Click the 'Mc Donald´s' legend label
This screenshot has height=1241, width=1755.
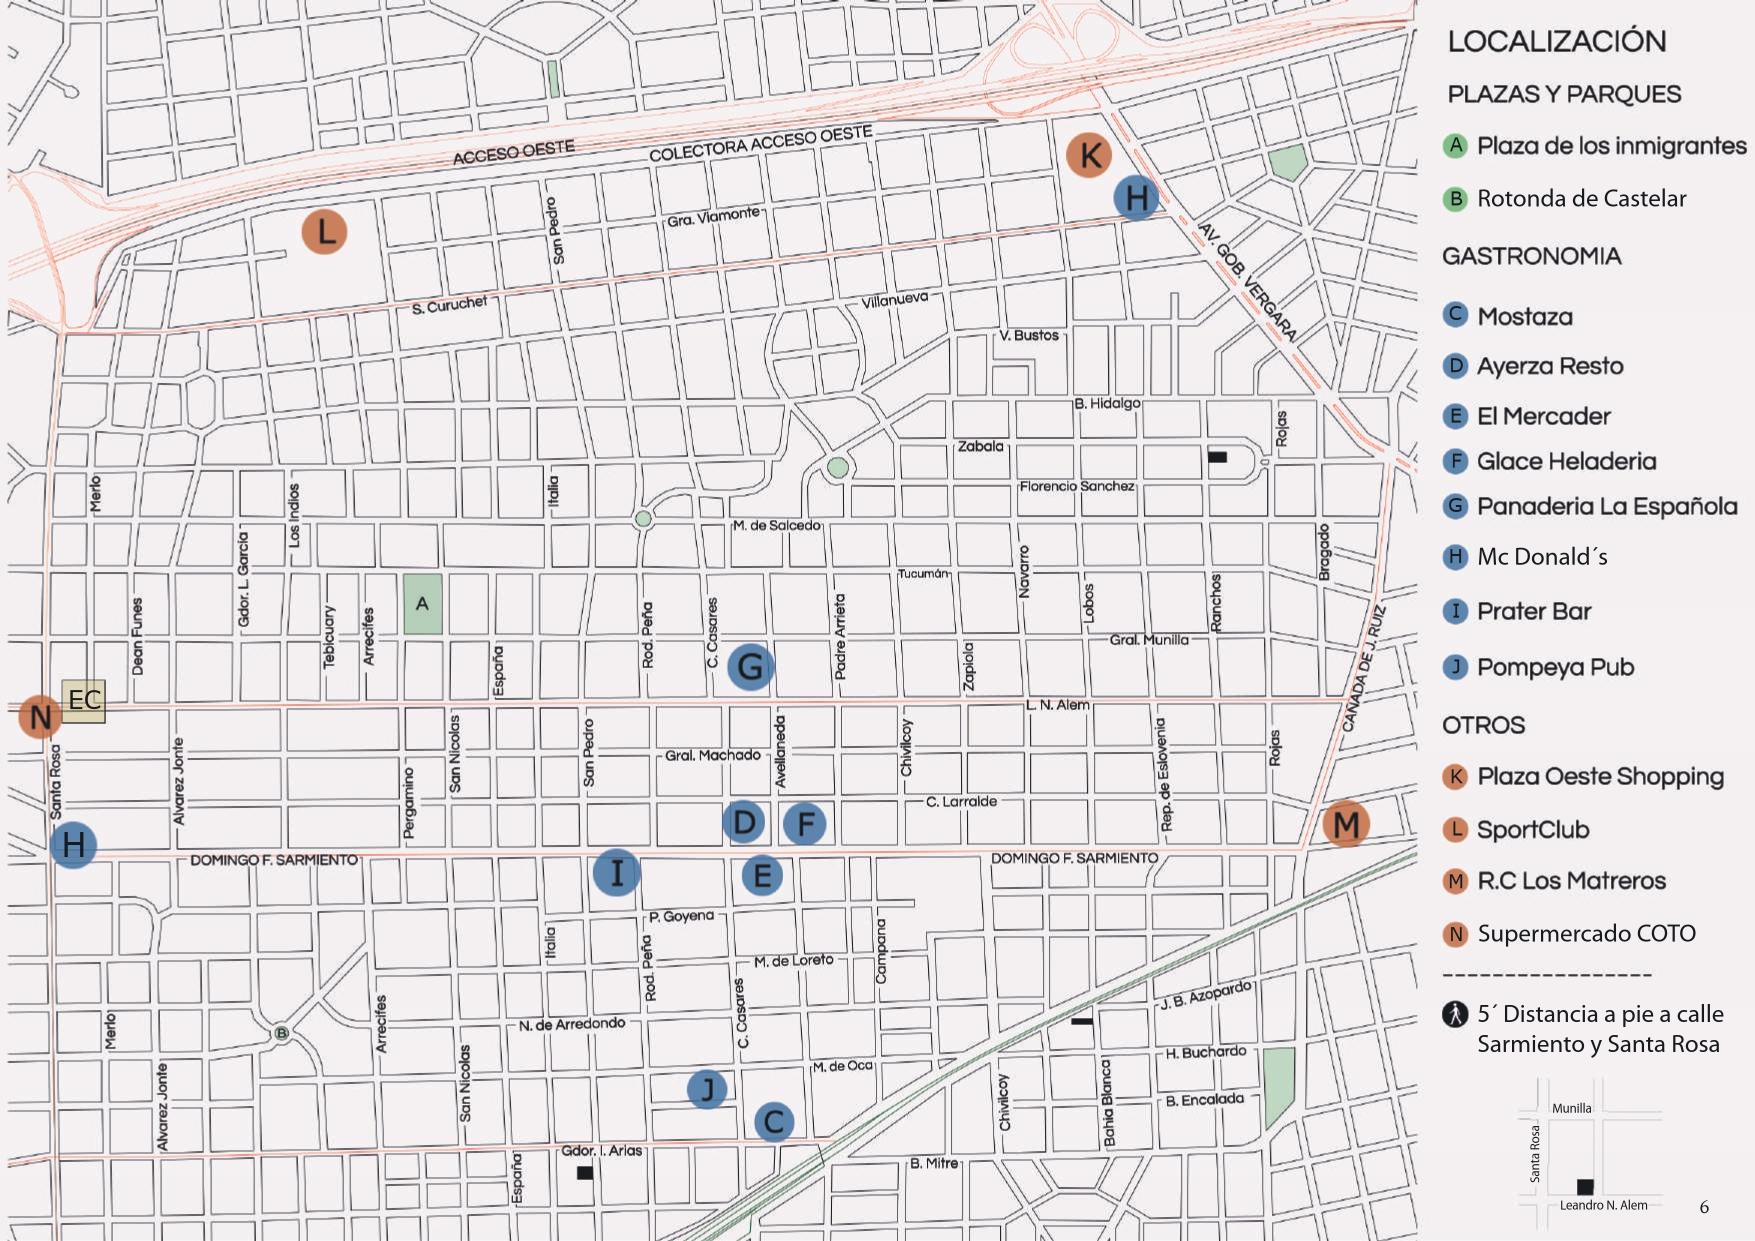pos(1542,556)
